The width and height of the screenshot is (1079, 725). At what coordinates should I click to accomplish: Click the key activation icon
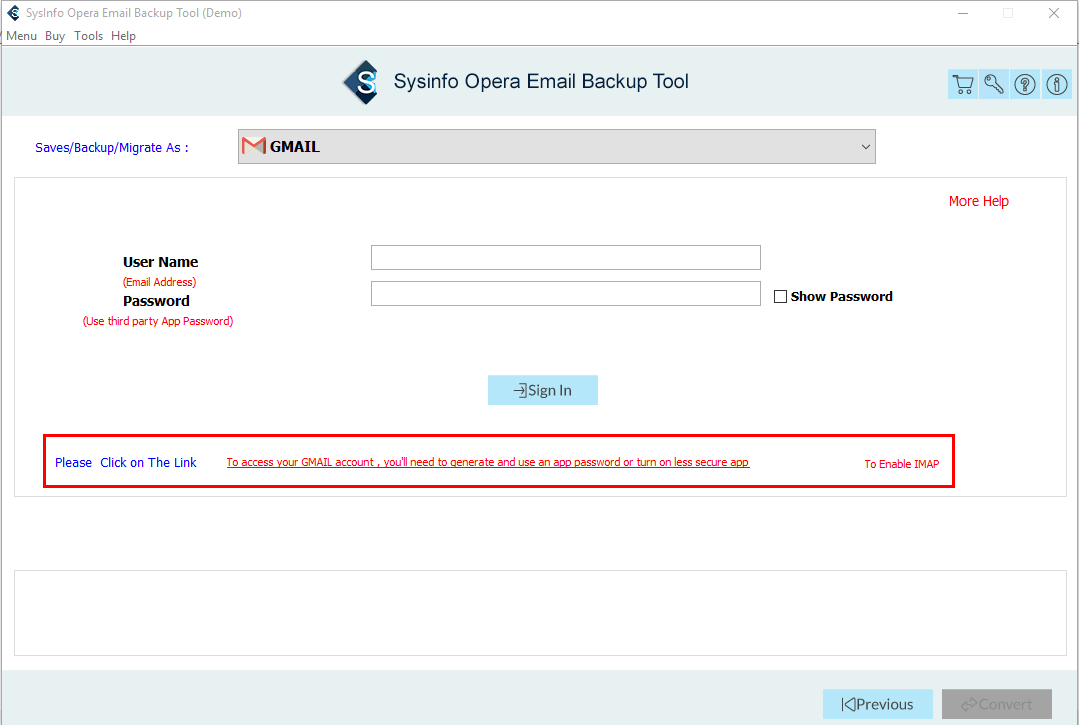click(994, 85)
